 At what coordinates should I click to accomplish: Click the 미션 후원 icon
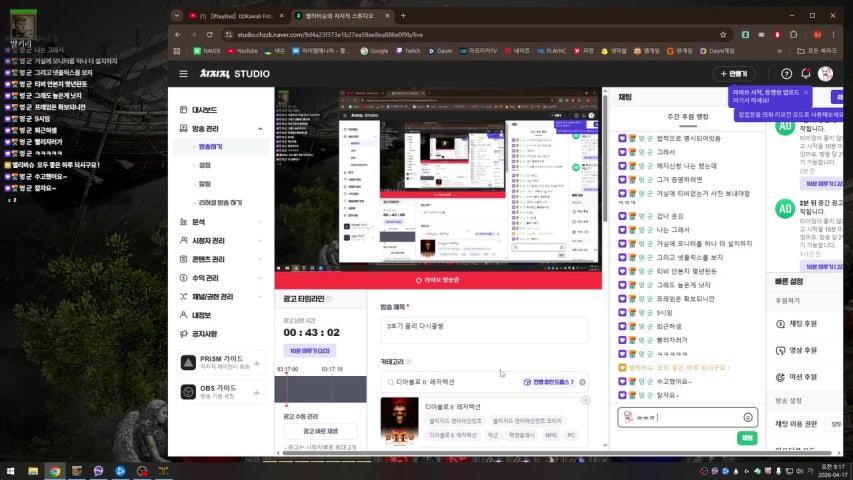pyautogui.click(x=780, y=377)
